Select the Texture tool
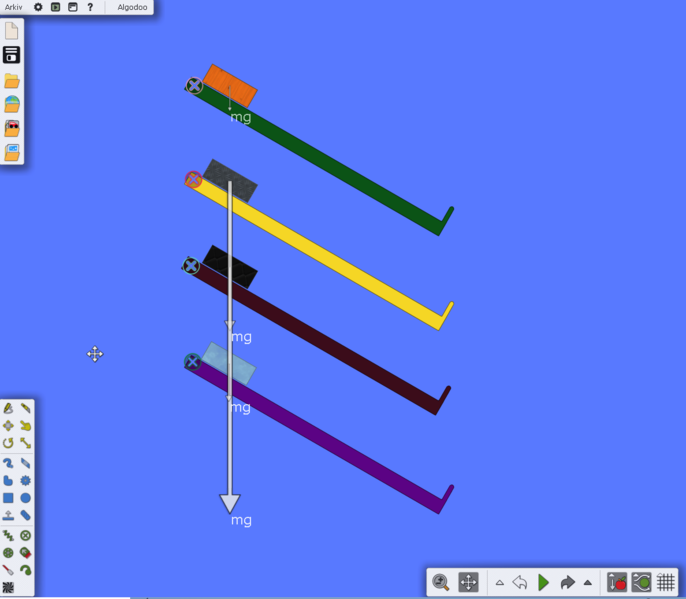 (x=8, y=587)
